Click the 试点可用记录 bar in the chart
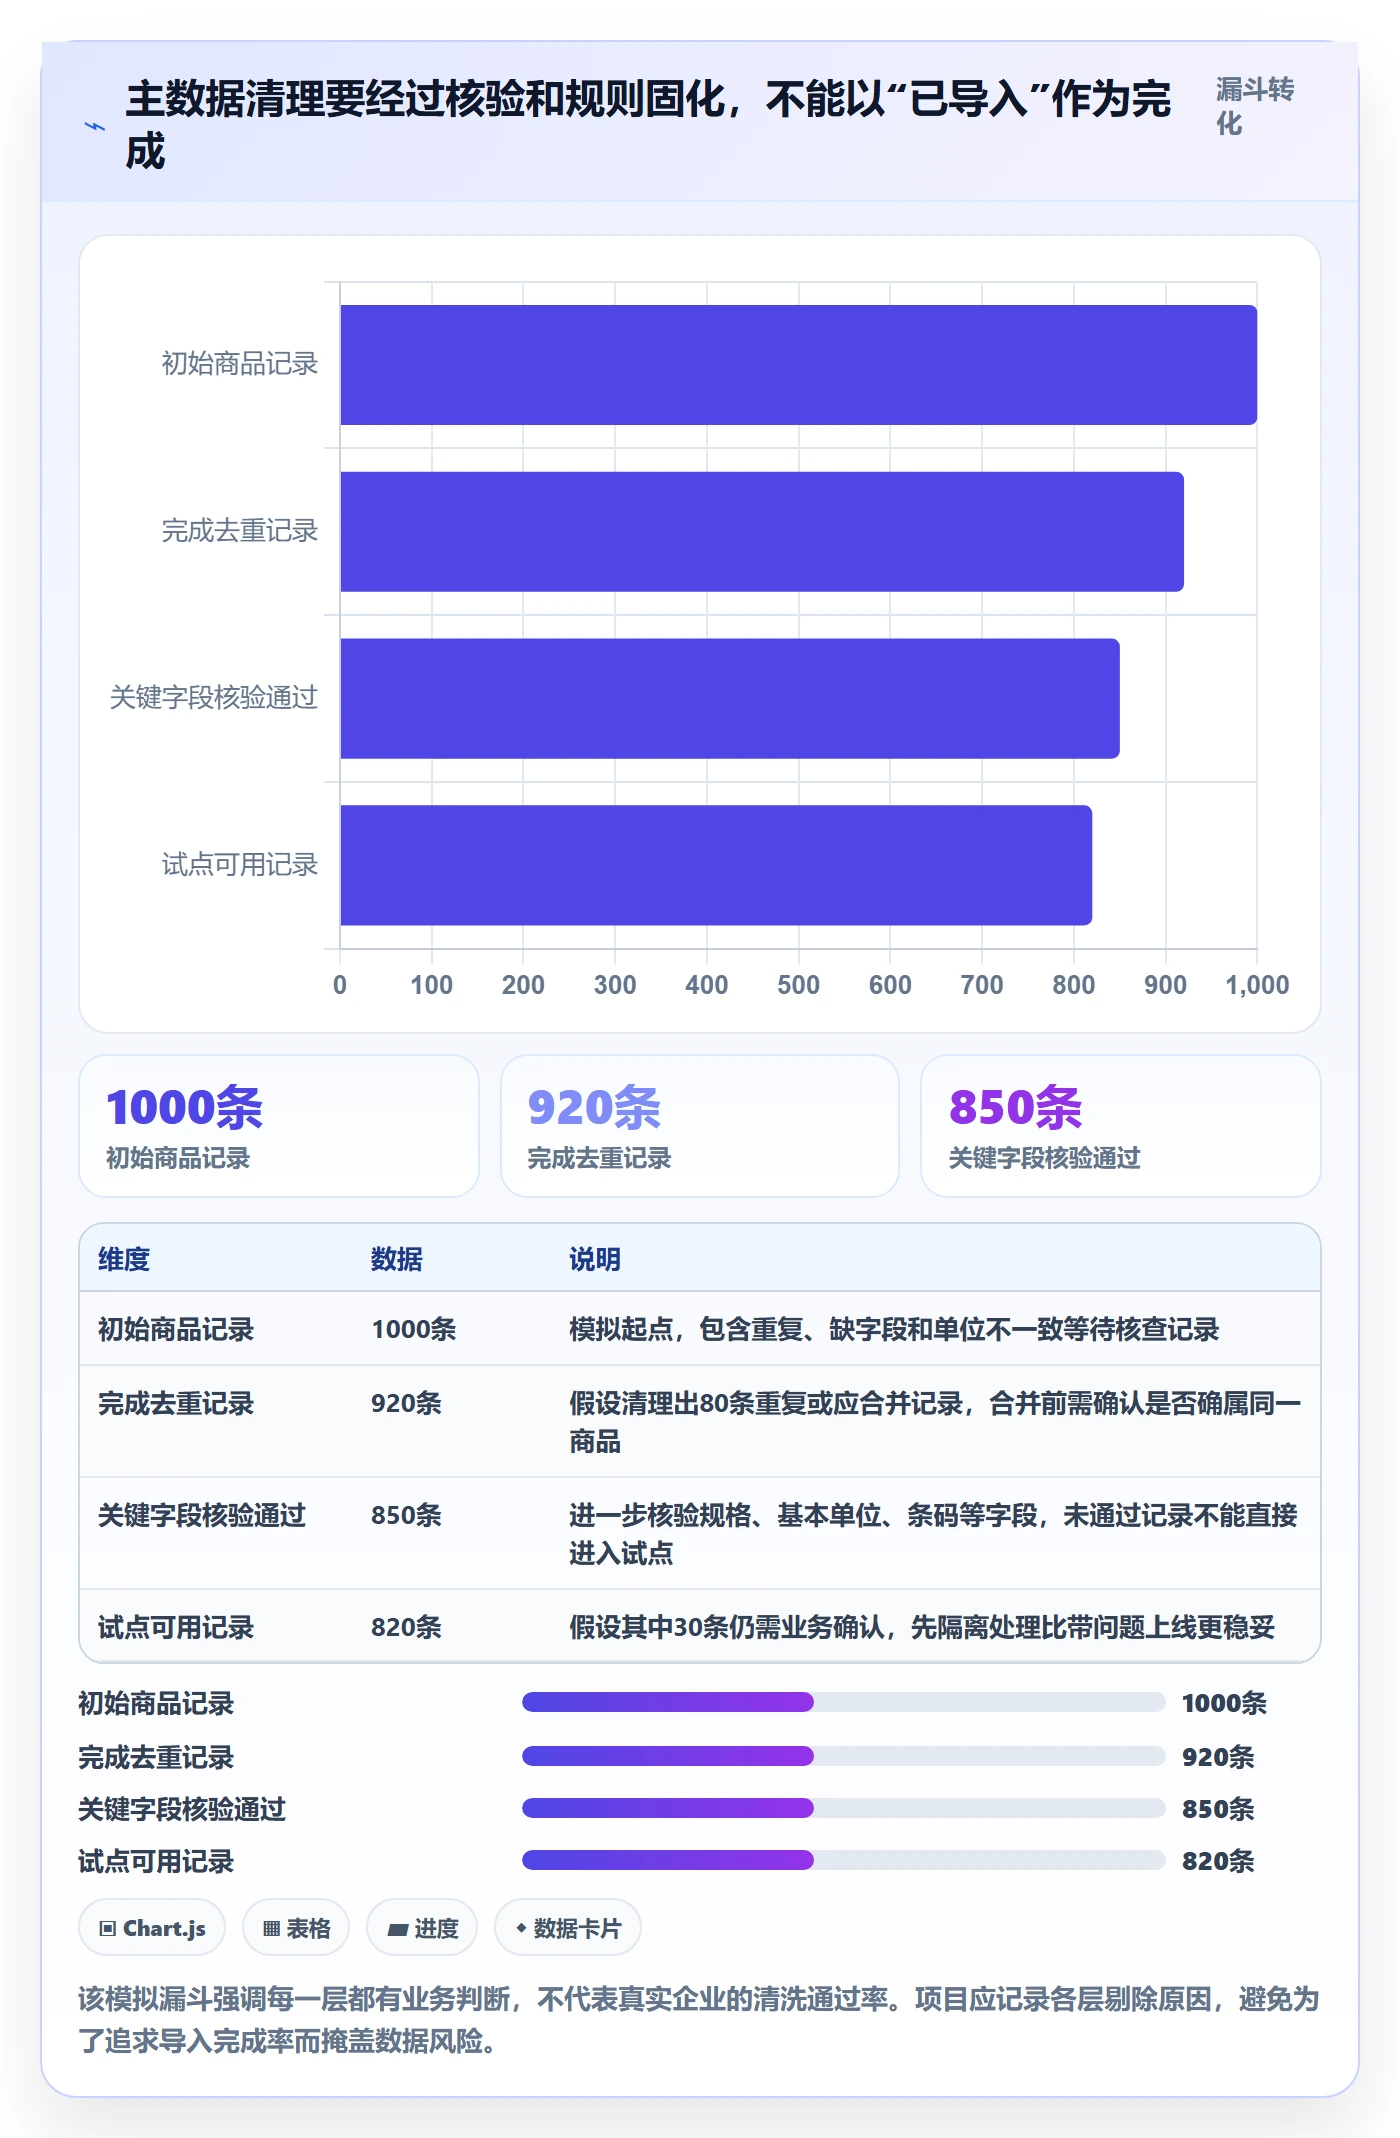 [716, 865]
